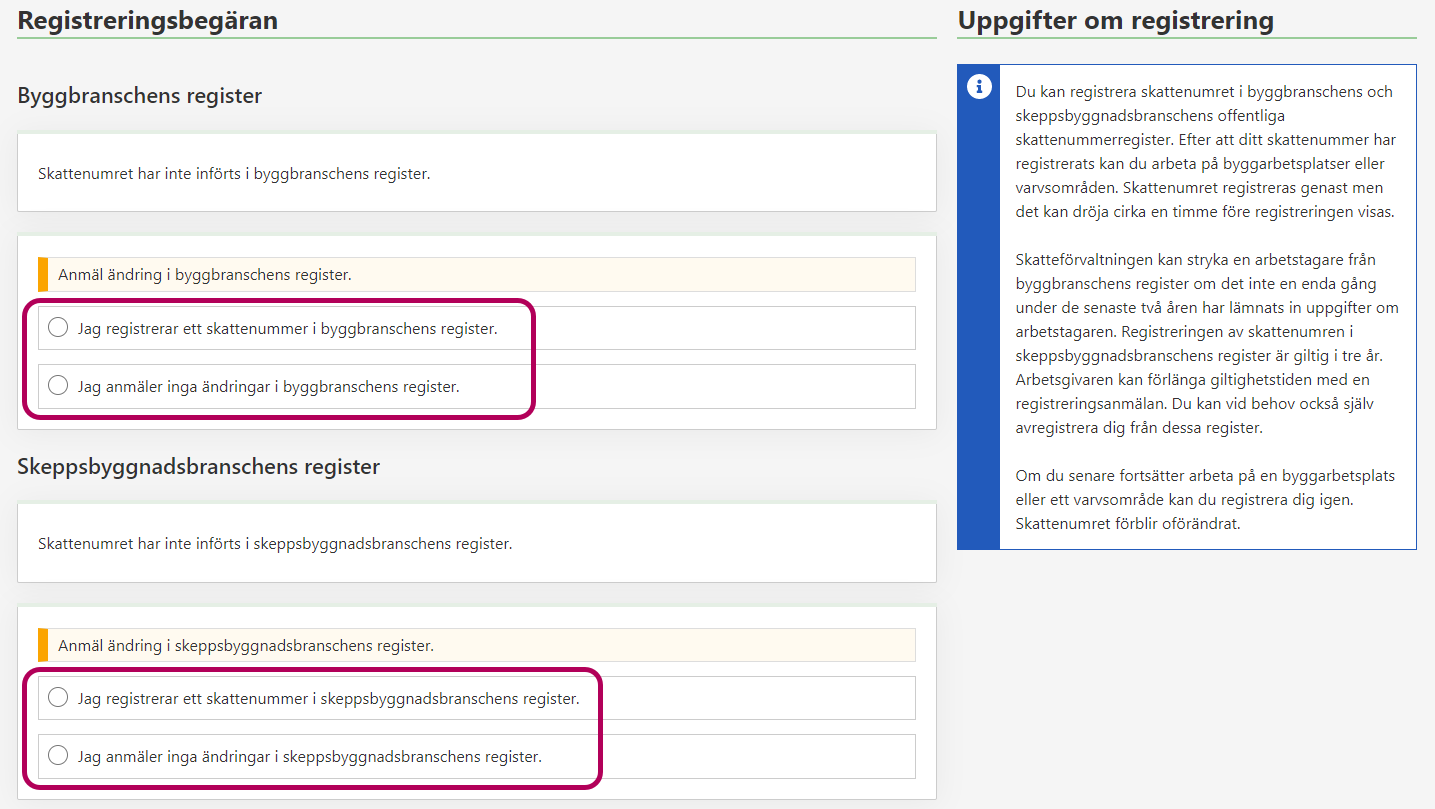Click the 'Uppgifter om registrering' heading
The image size is (1435, 809).
pyautogui.click(x=1115, y=20)
